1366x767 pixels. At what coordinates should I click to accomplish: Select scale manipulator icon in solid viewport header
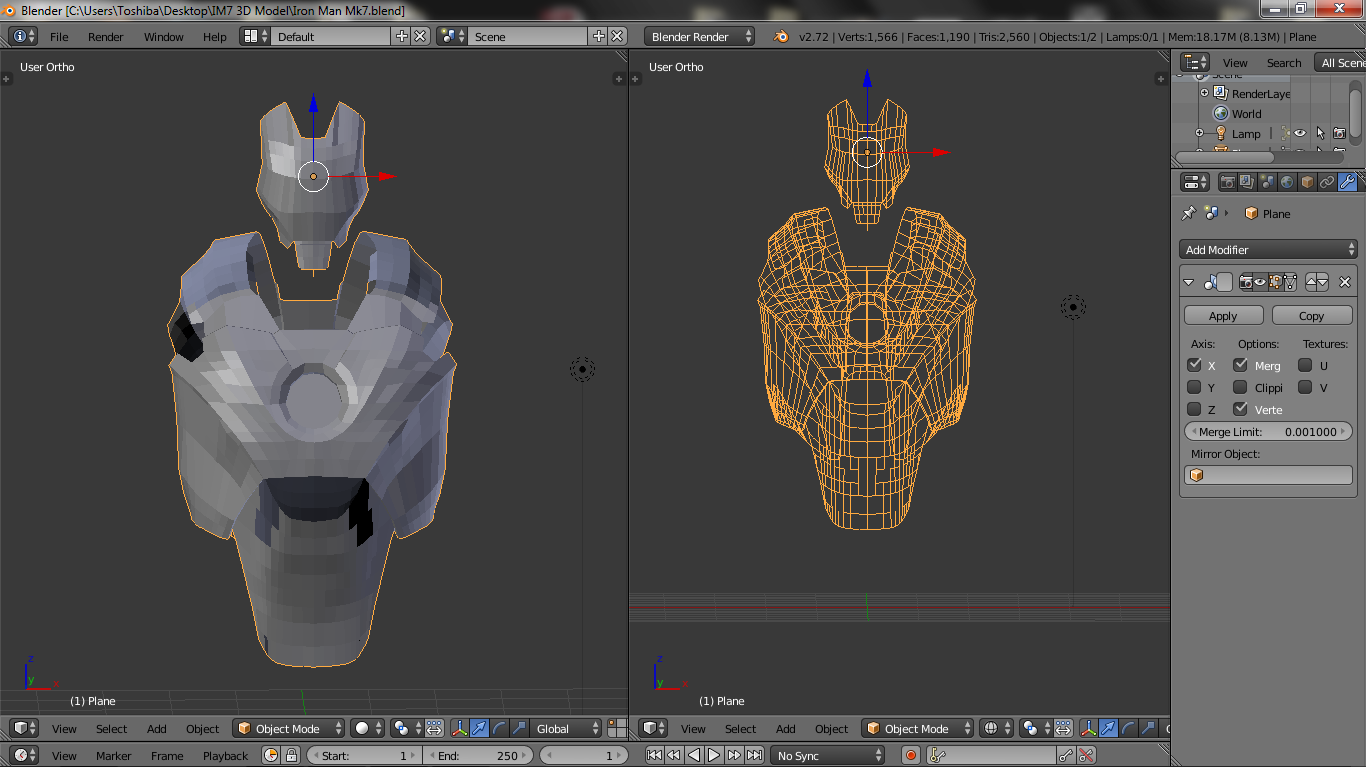tap(518, 728)
